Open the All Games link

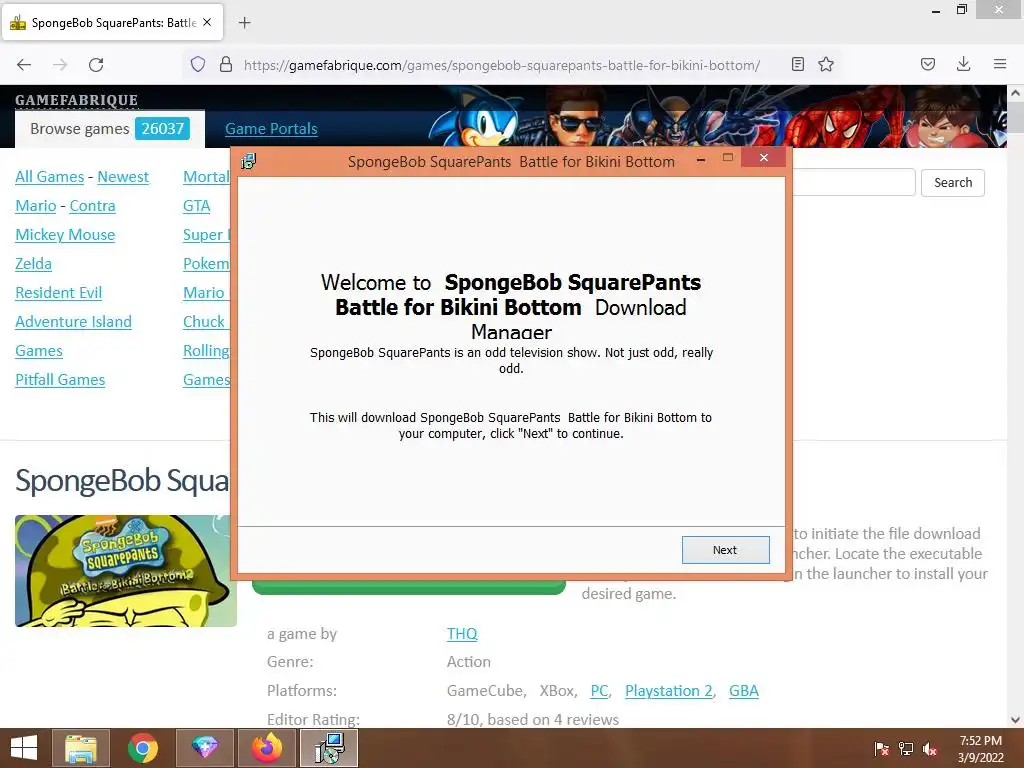(x=50, y=177)
